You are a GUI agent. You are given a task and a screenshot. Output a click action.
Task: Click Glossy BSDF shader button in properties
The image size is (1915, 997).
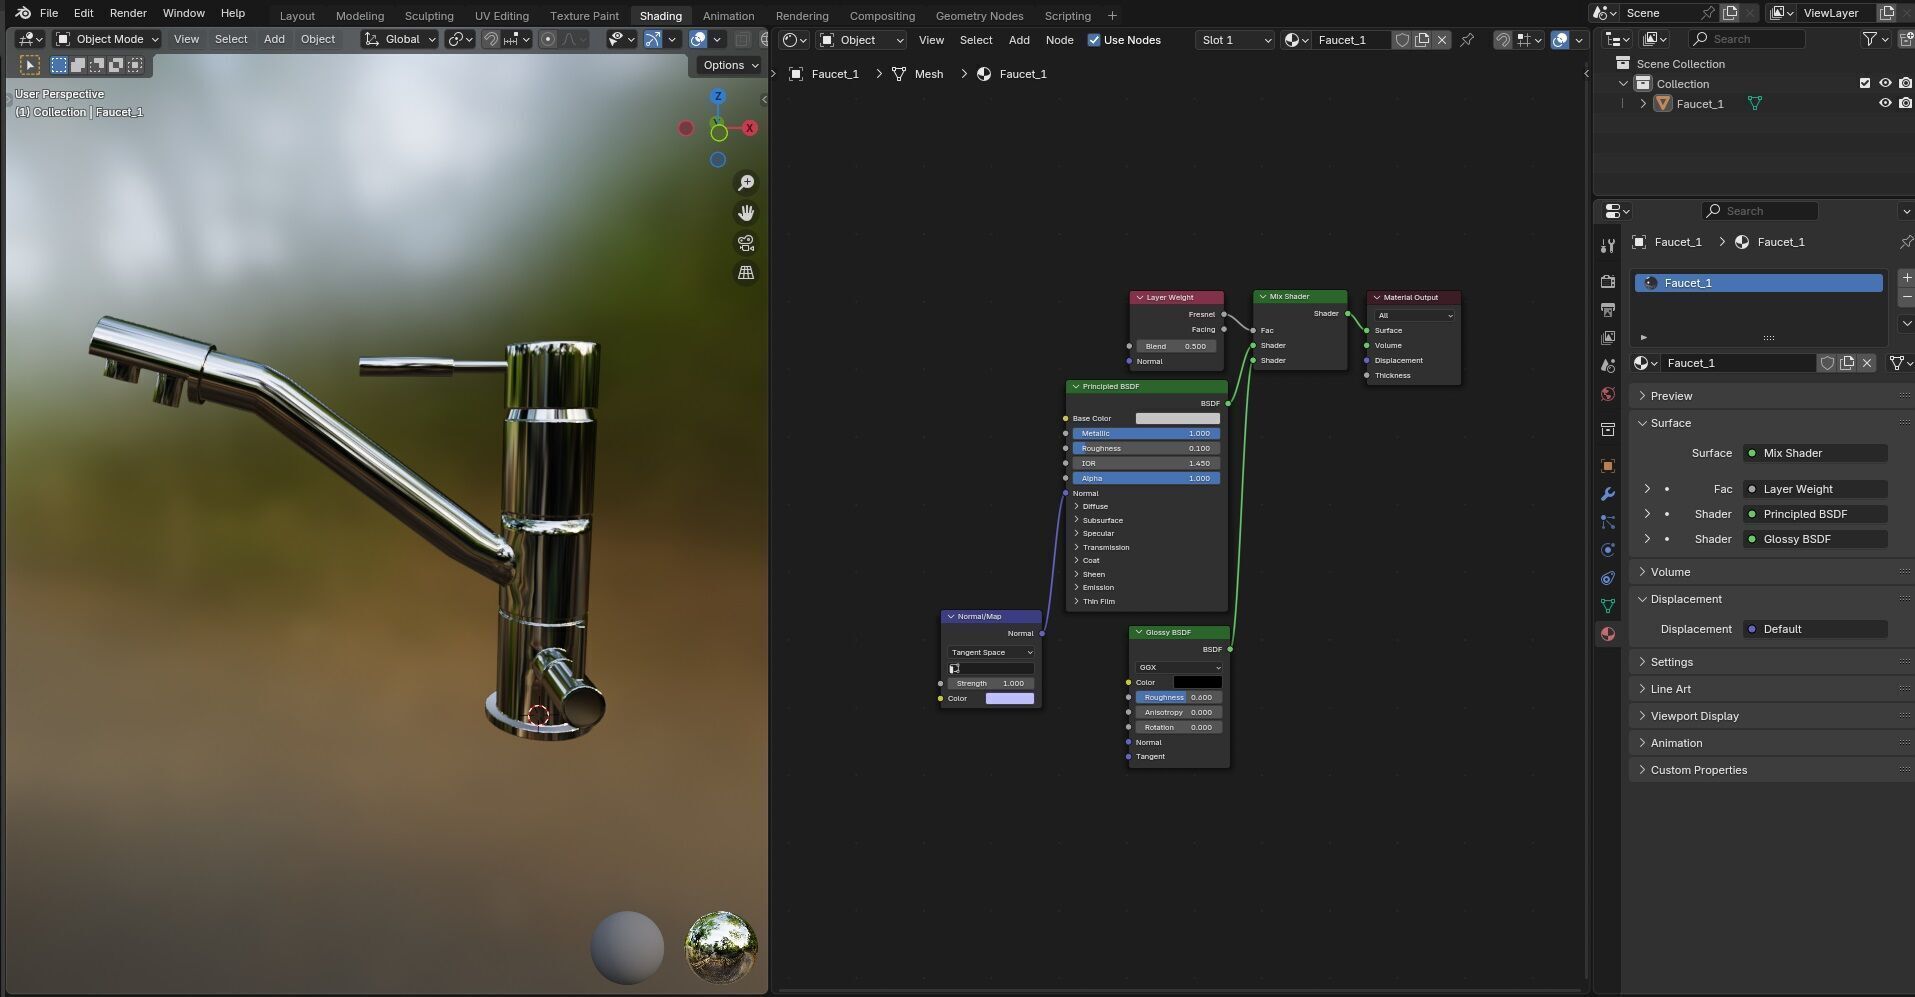point(1815,539)
